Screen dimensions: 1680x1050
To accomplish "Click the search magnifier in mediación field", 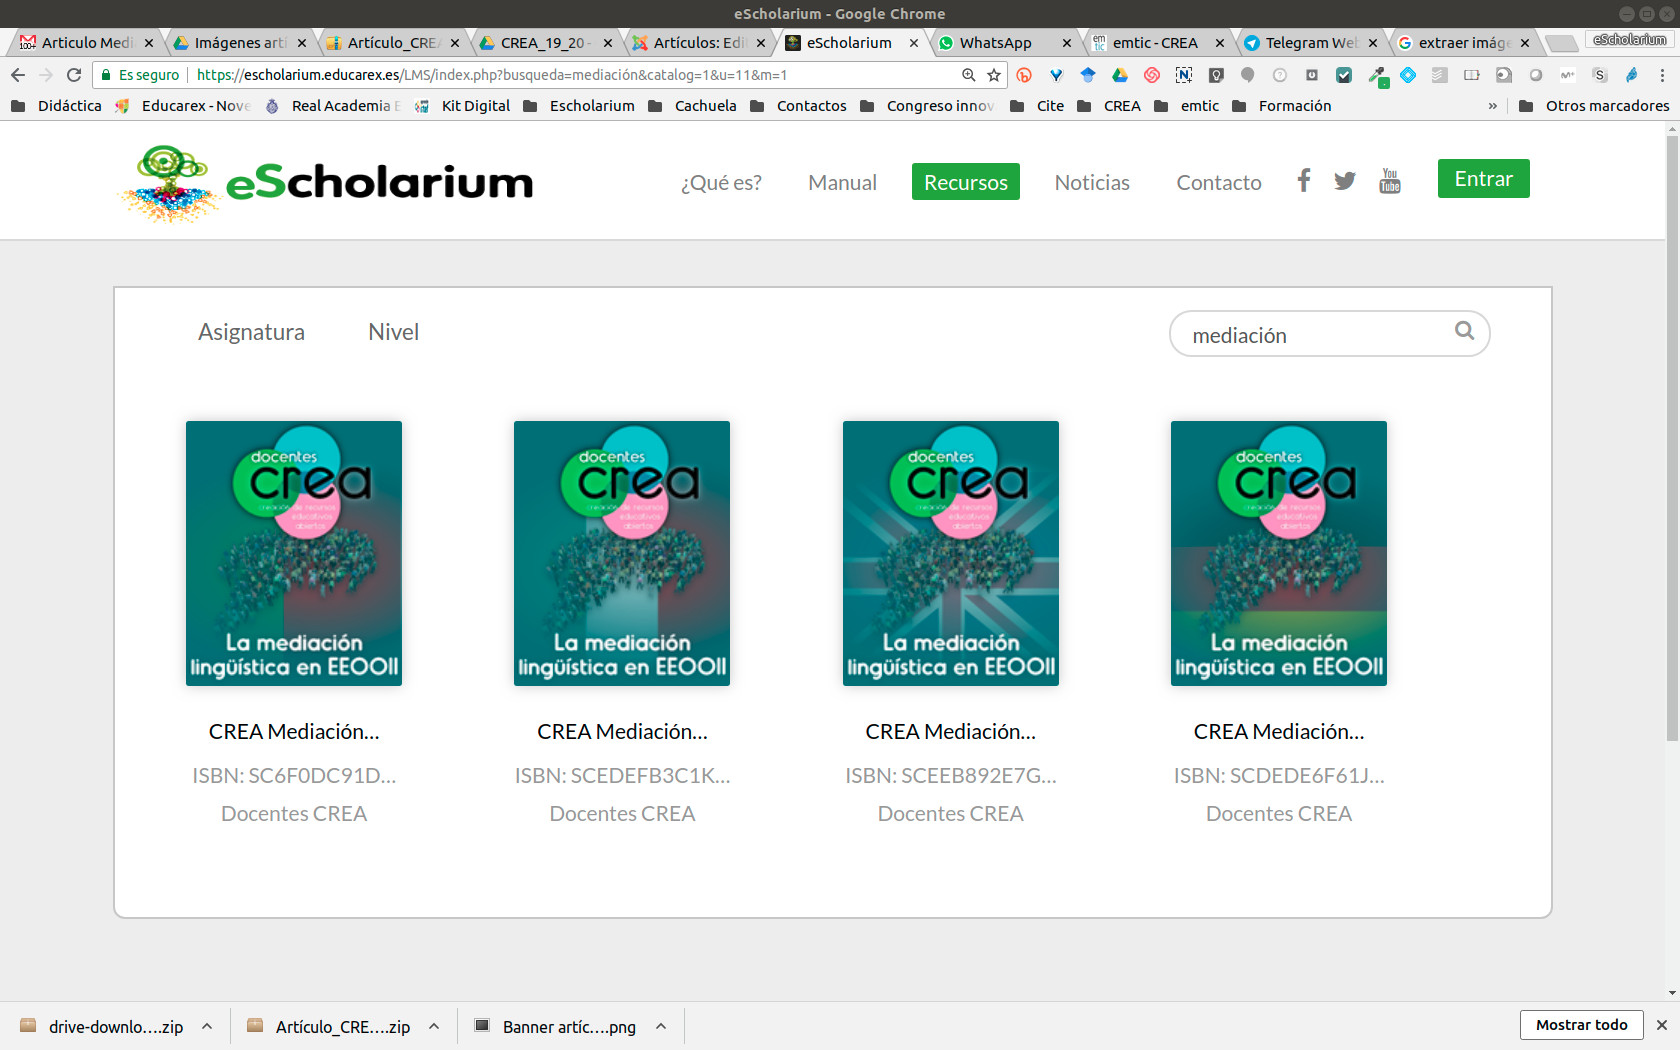I will coord(1464,330).
